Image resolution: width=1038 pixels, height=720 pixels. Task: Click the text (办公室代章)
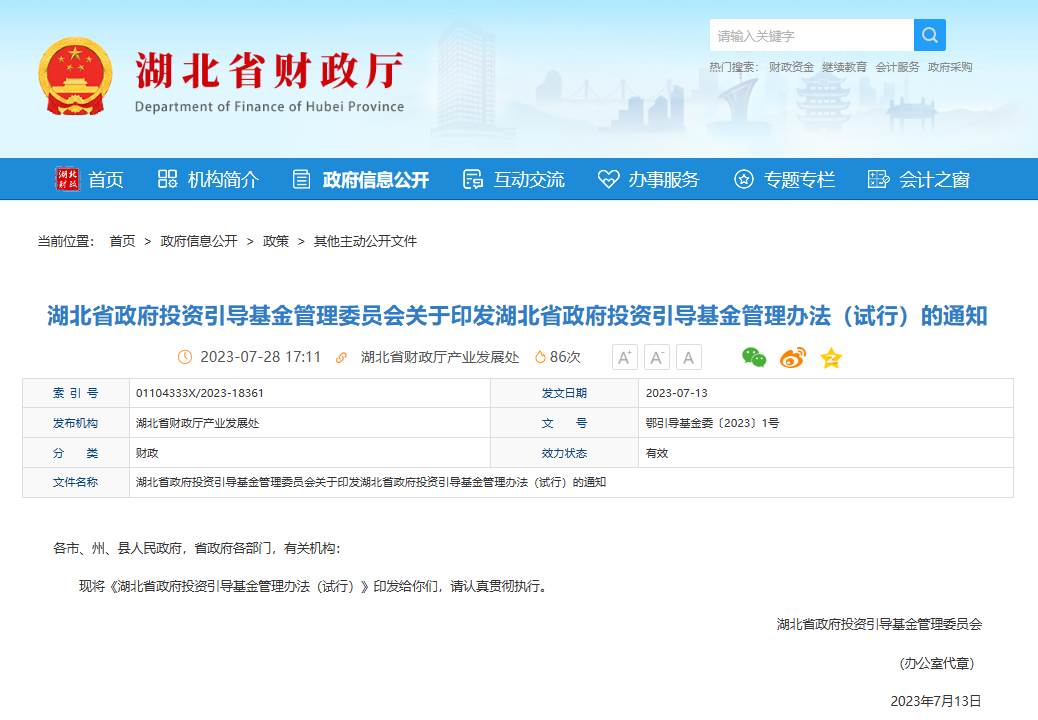coord(937,663)
